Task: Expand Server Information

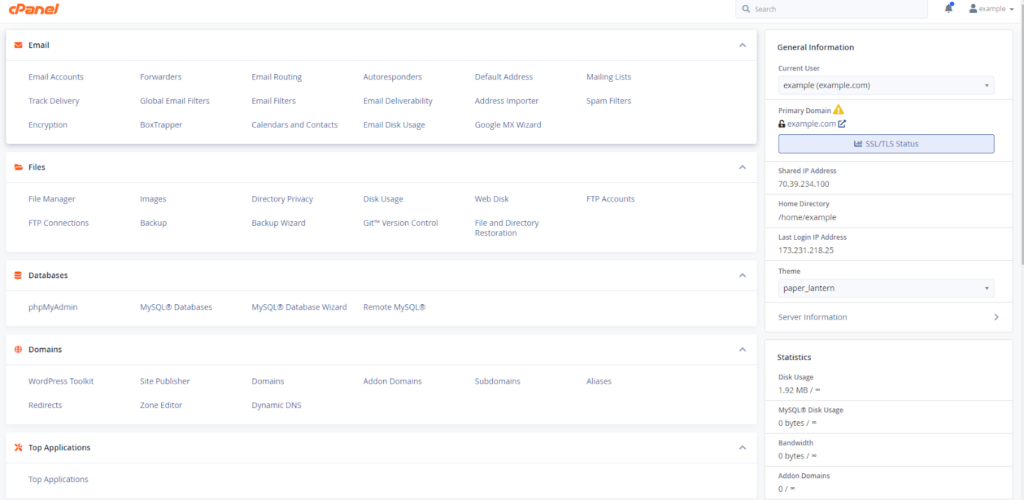Action: tap(886, 317)
